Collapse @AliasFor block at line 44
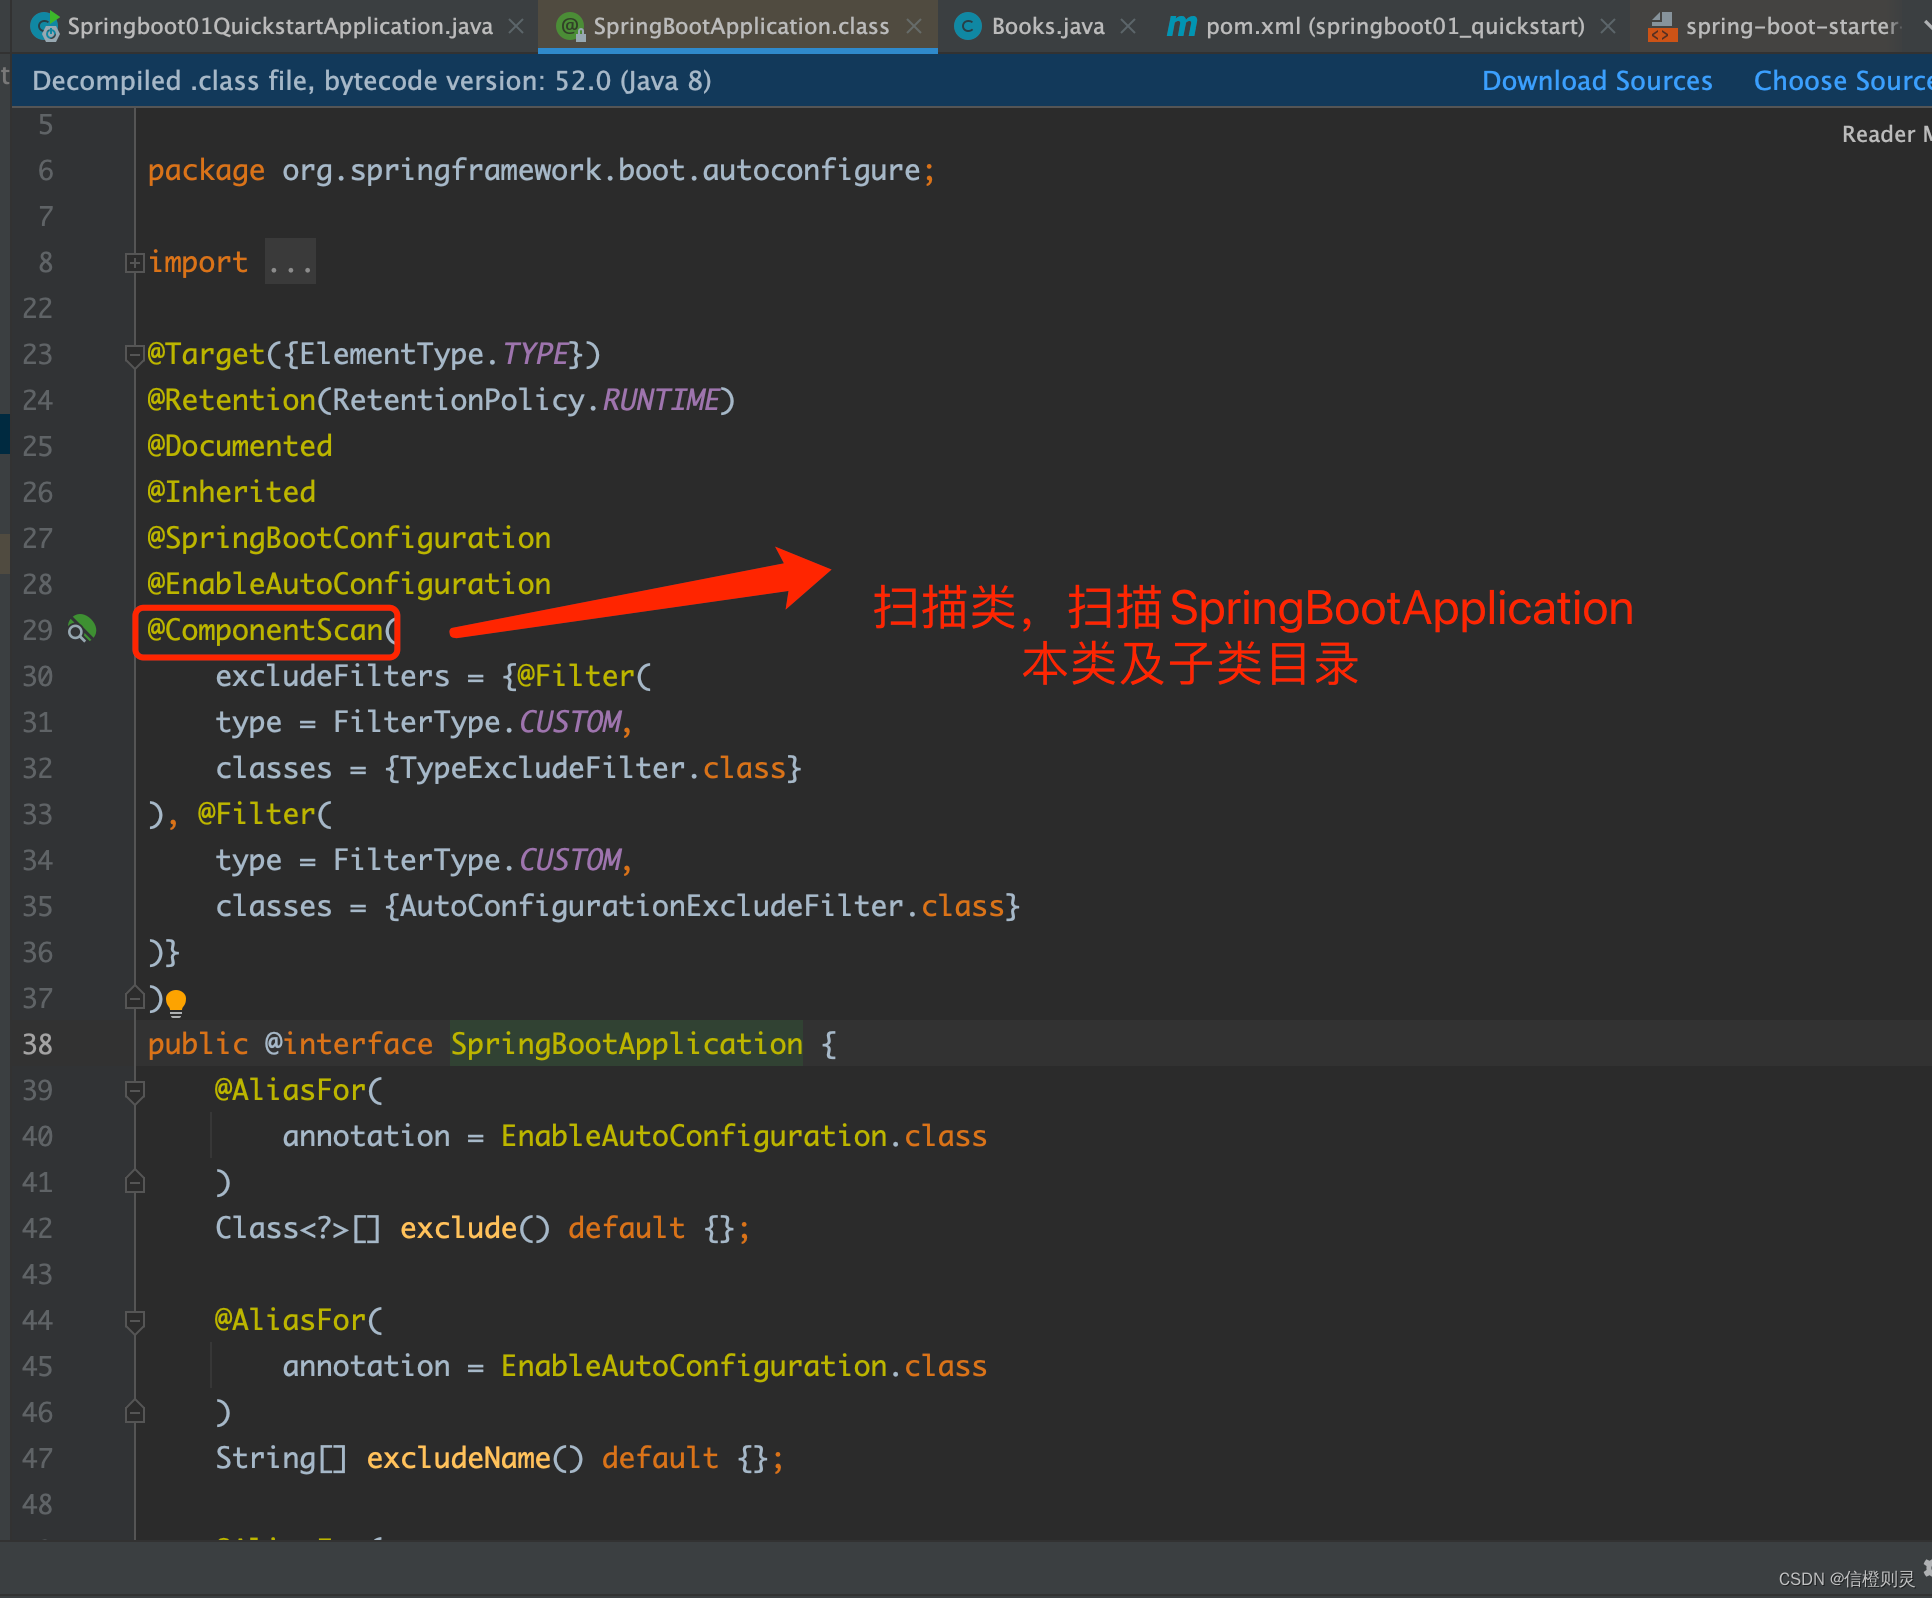 (x=135, y=1321)
